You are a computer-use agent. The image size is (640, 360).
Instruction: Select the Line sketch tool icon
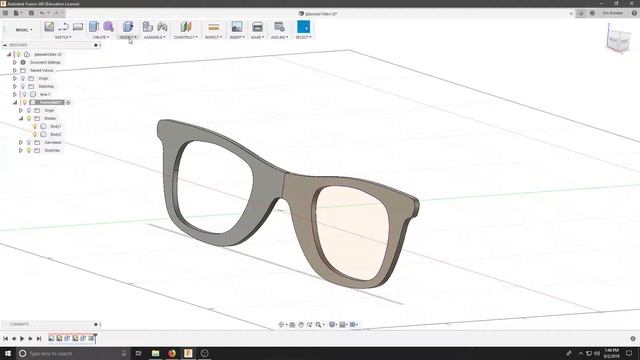coord(63,27)
